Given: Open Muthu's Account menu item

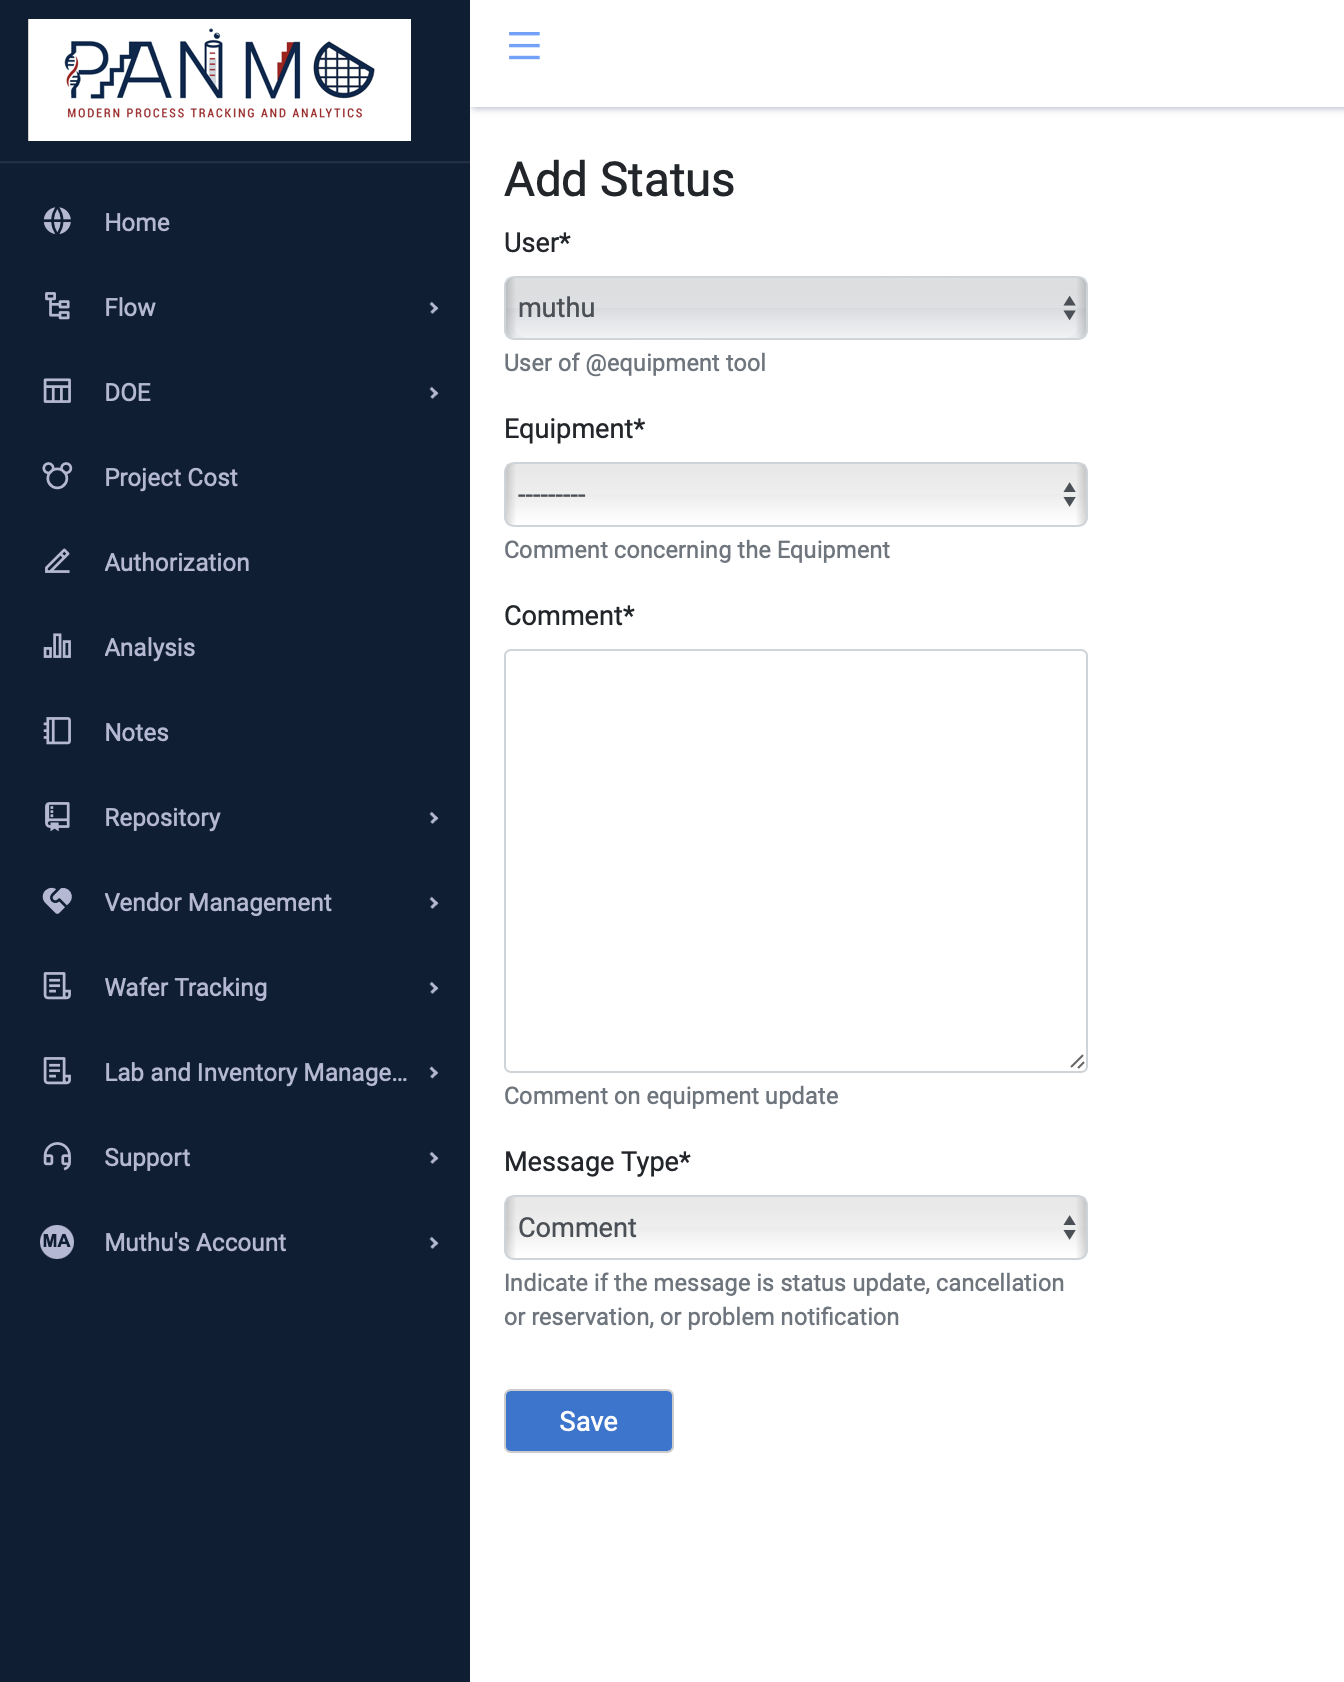Looking at the screenshot, I should coord(195,1242).
